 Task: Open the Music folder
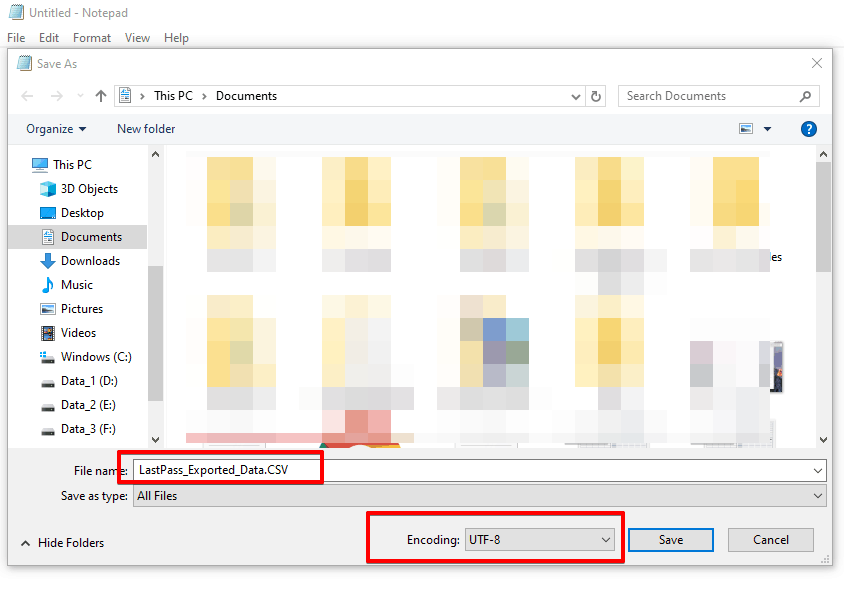67,285
